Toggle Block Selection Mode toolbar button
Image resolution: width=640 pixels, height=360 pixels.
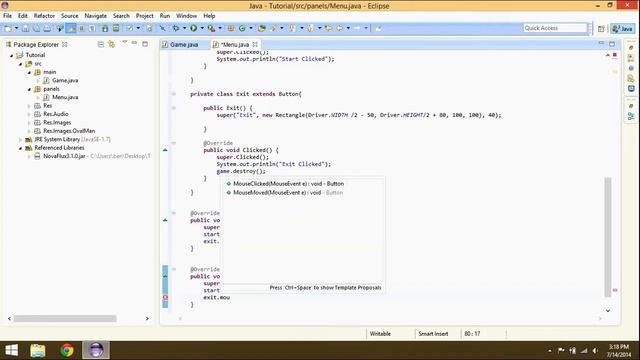click(81, 28)
